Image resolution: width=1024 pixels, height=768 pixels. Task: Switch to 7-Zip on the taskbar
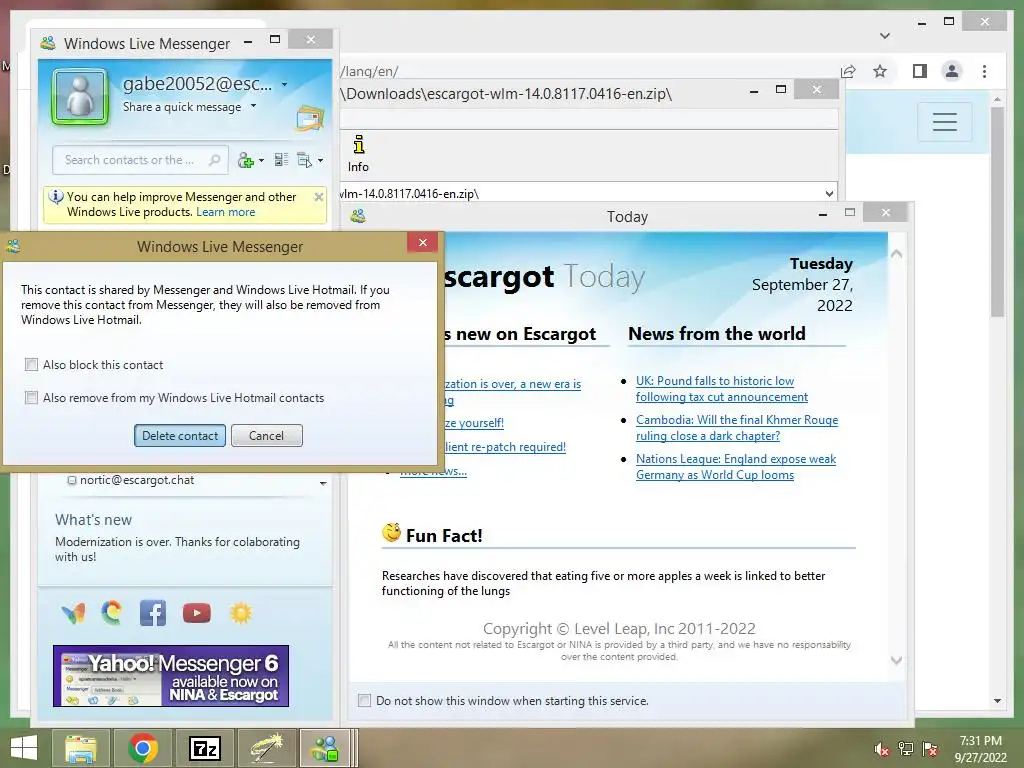(x=204, y=748)
